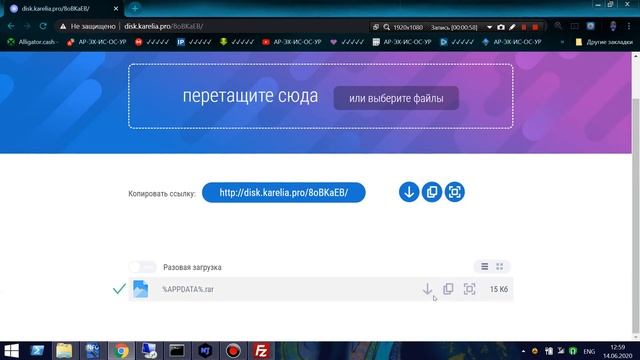This screenshot has height=360, width=640.
Task: Open the command prompt taskbar icon
Action: (177, 351)
